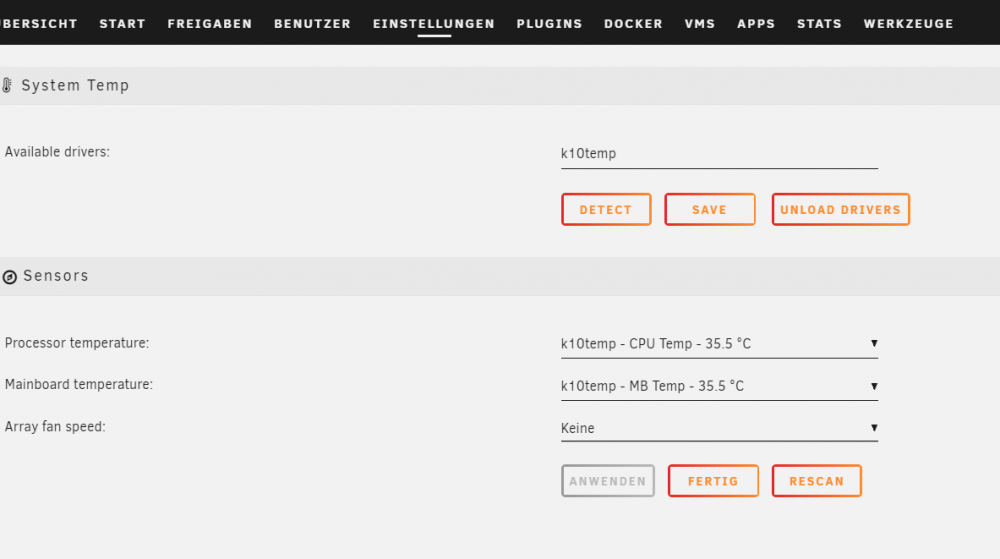Click the ANWENDEN button
Screen dimensions: 1000x559
coord(608,481)
